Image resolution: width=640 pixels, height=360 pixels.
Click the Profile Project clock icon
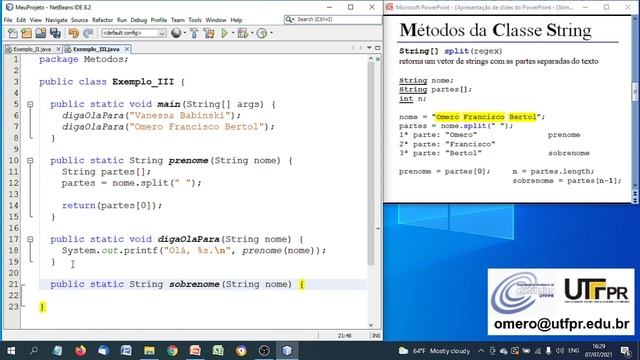pos(262,33)
